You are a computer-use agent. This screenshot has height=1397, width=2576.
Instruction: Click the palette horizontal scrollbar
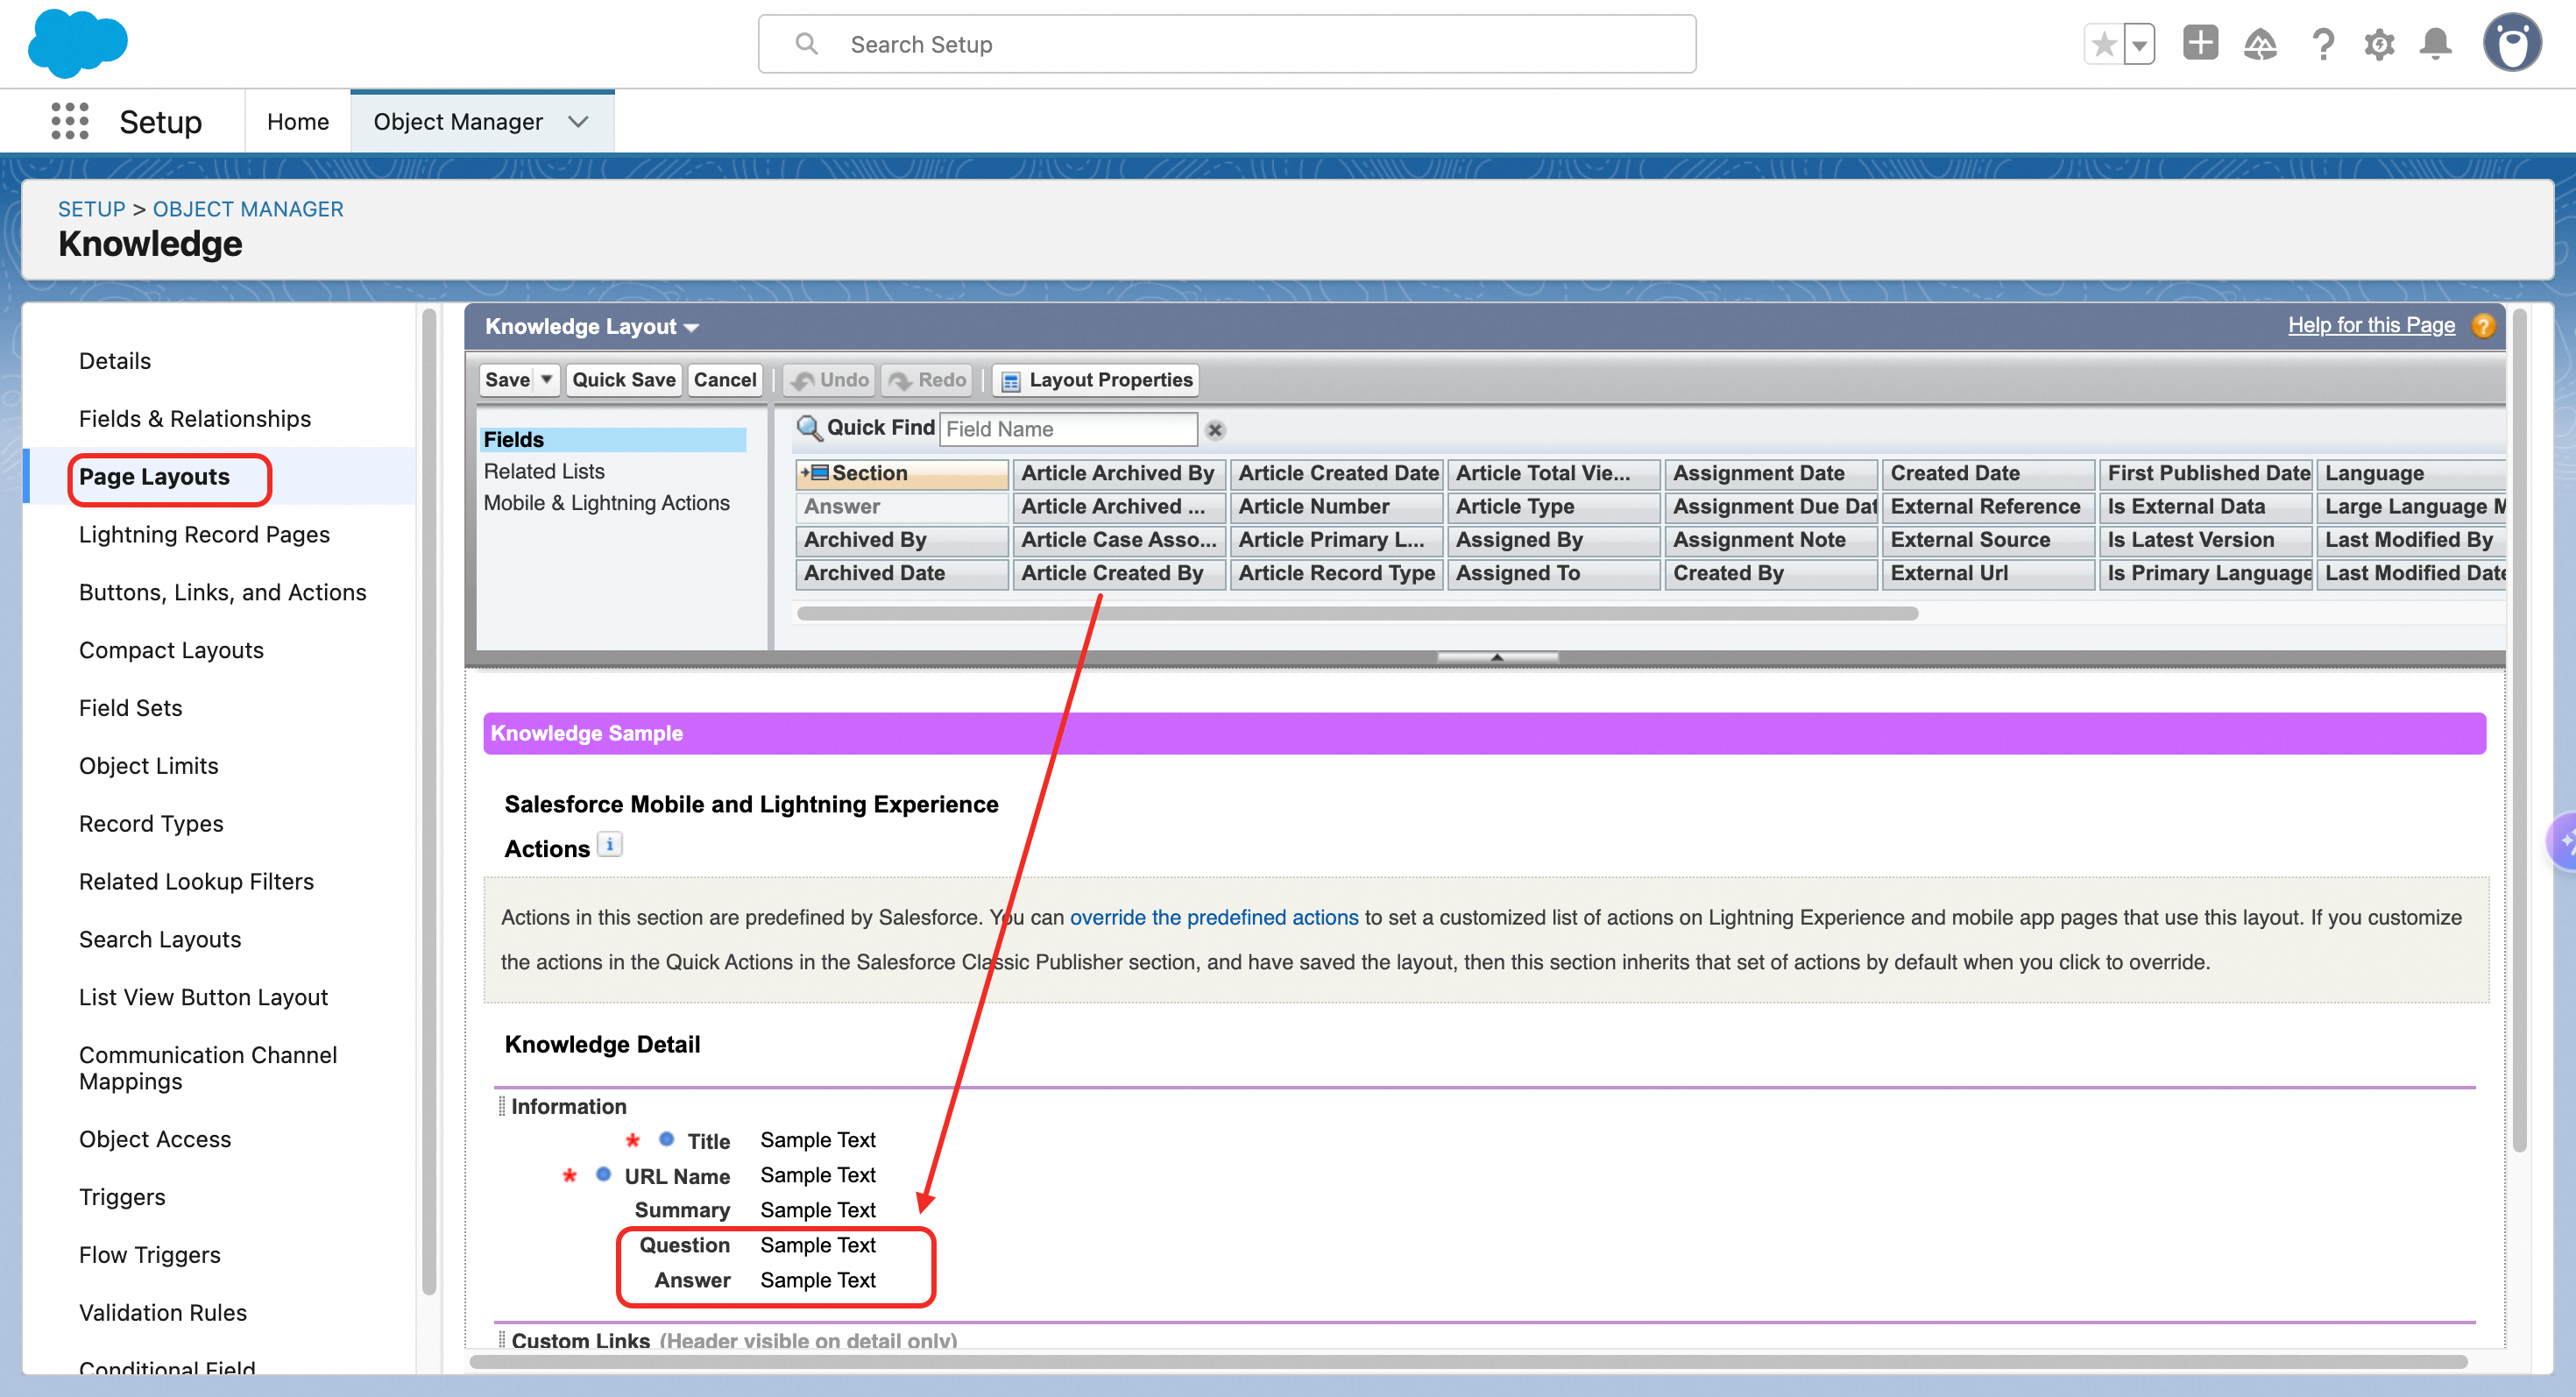click(x=1357, y=614)
